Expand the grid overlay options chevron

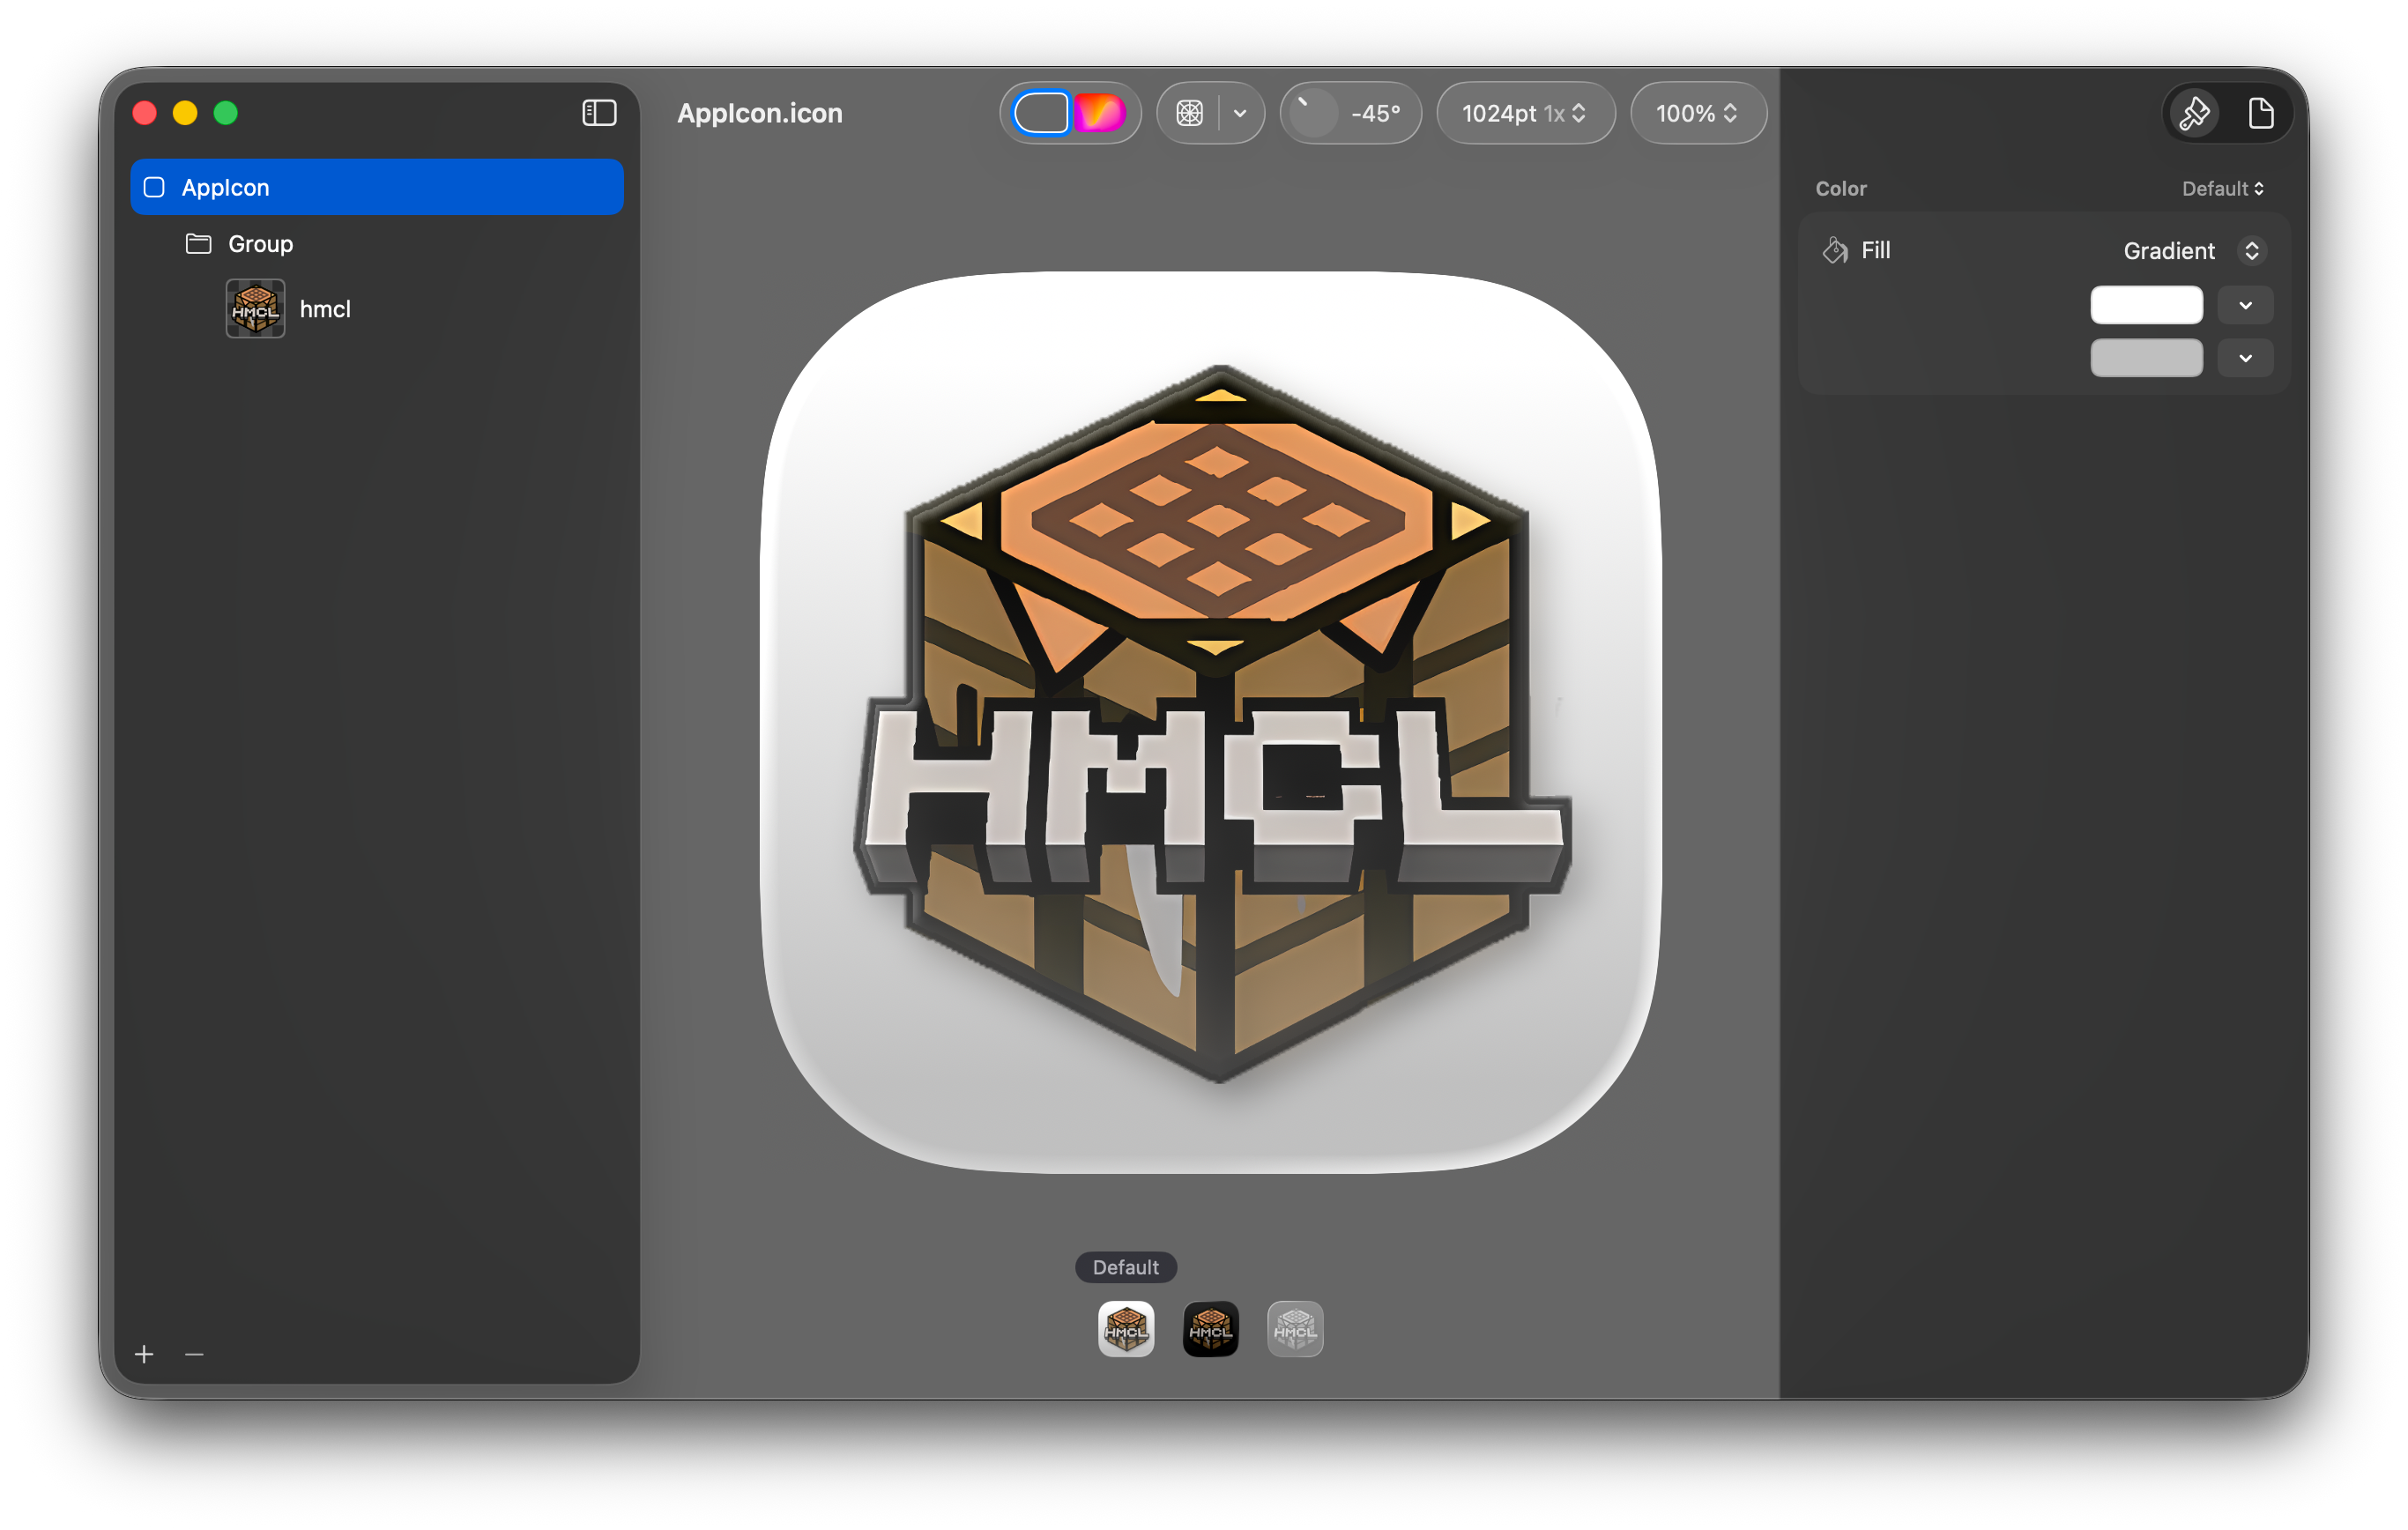(1240, 113)
